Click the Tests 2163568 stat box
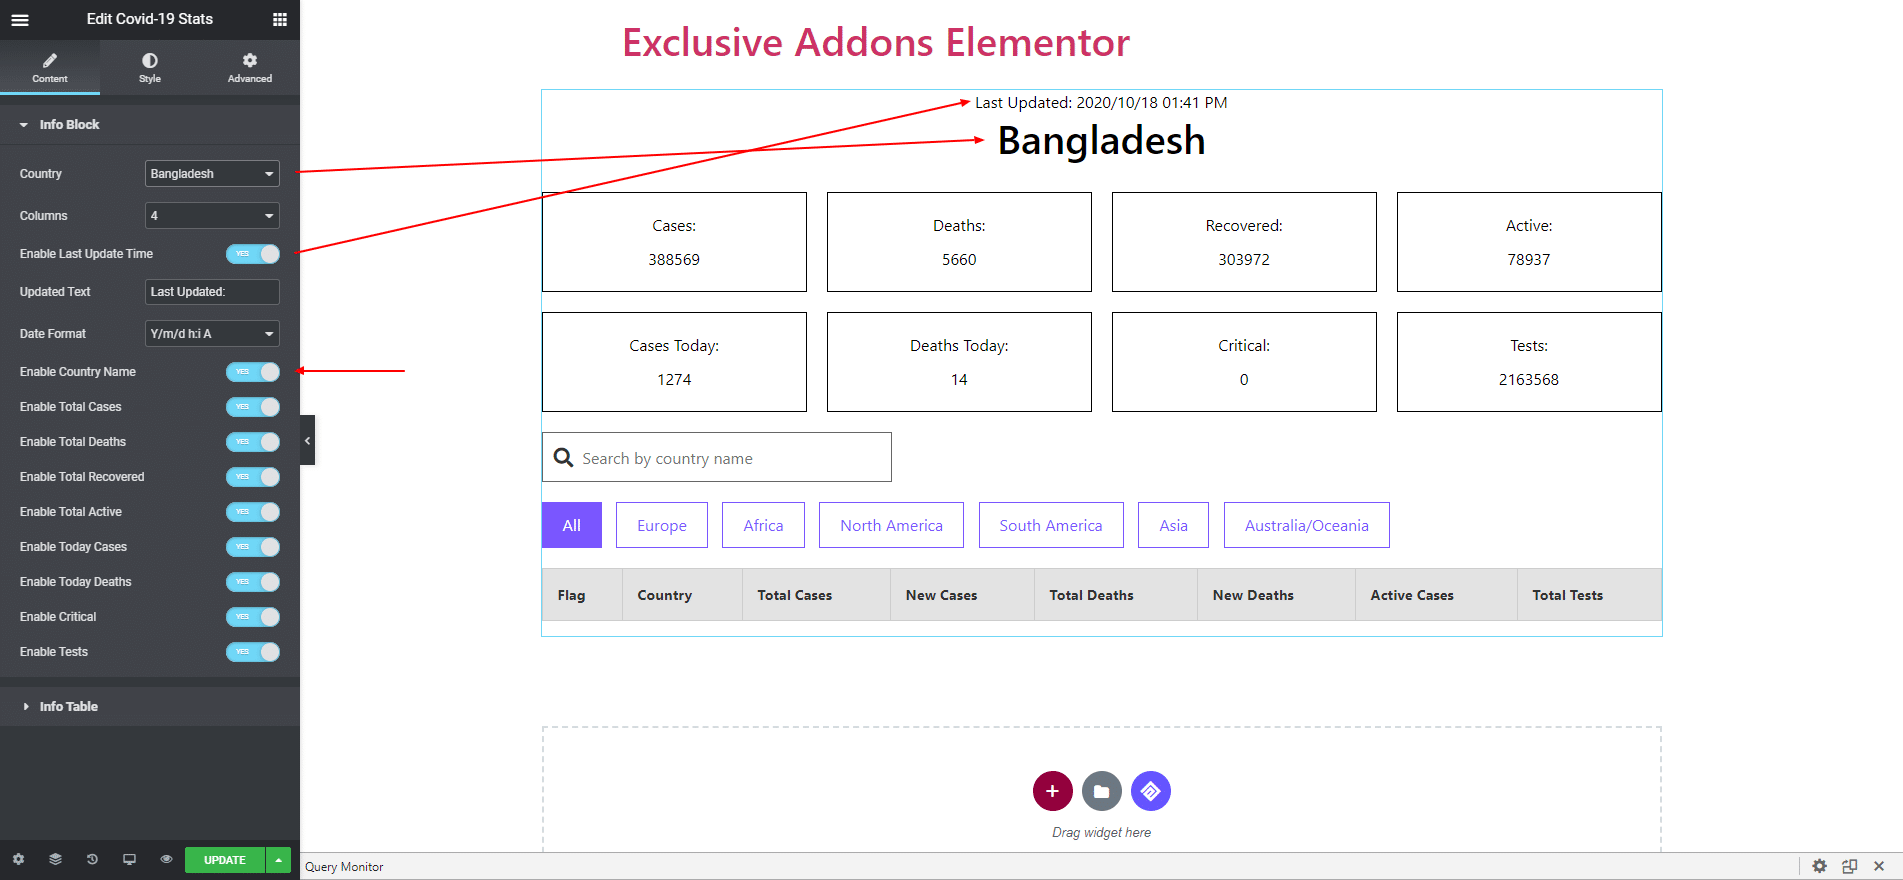 tap(1529, 362)
